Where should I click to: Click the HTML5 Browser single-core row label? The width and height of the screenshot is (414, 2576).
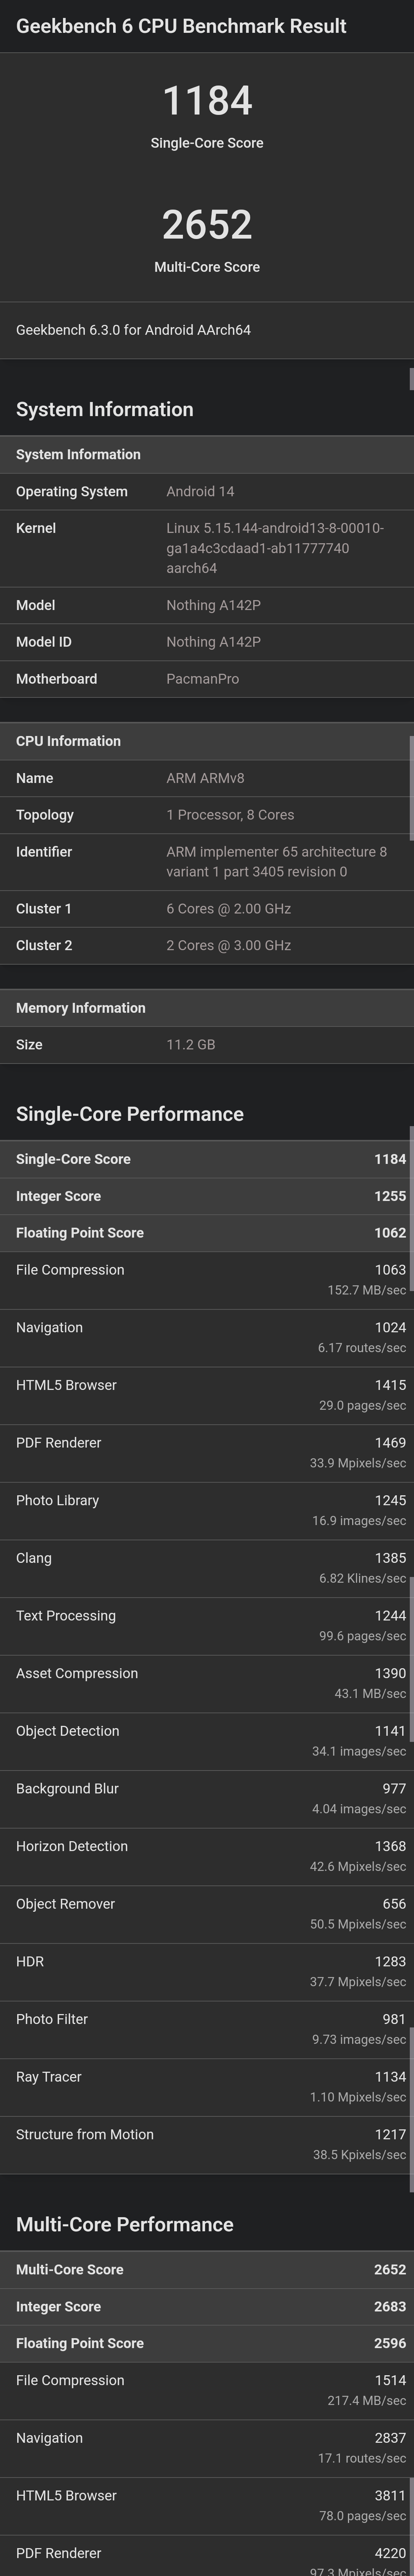tap(66, 1385)
